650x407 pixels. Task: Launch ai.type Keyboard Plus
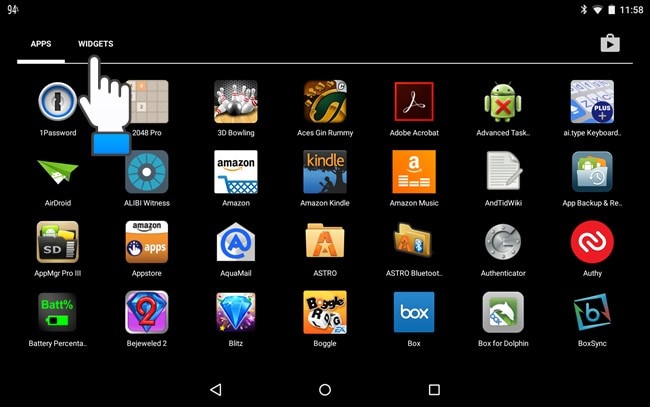[592, 102]
